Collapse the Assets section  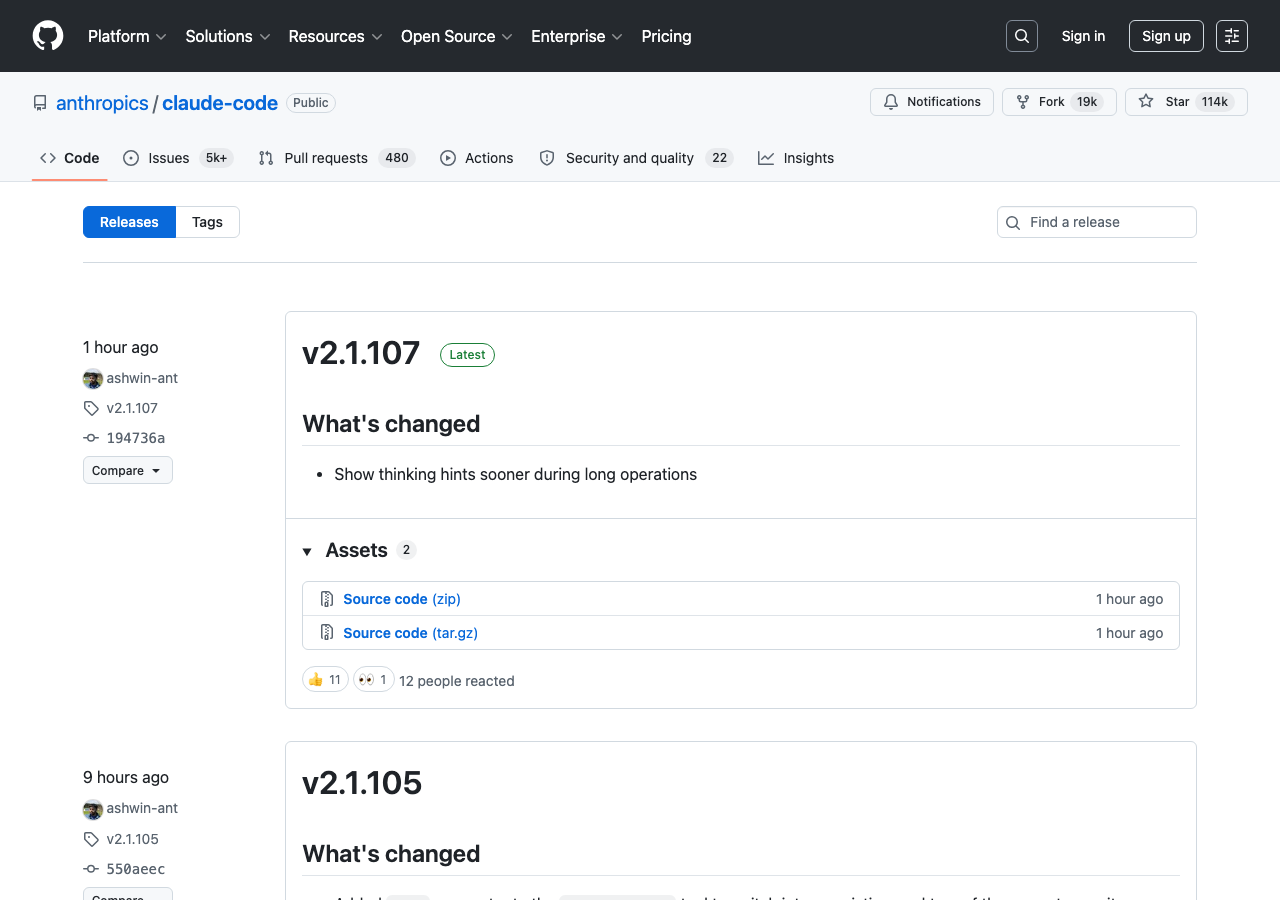tap(308, 551)
